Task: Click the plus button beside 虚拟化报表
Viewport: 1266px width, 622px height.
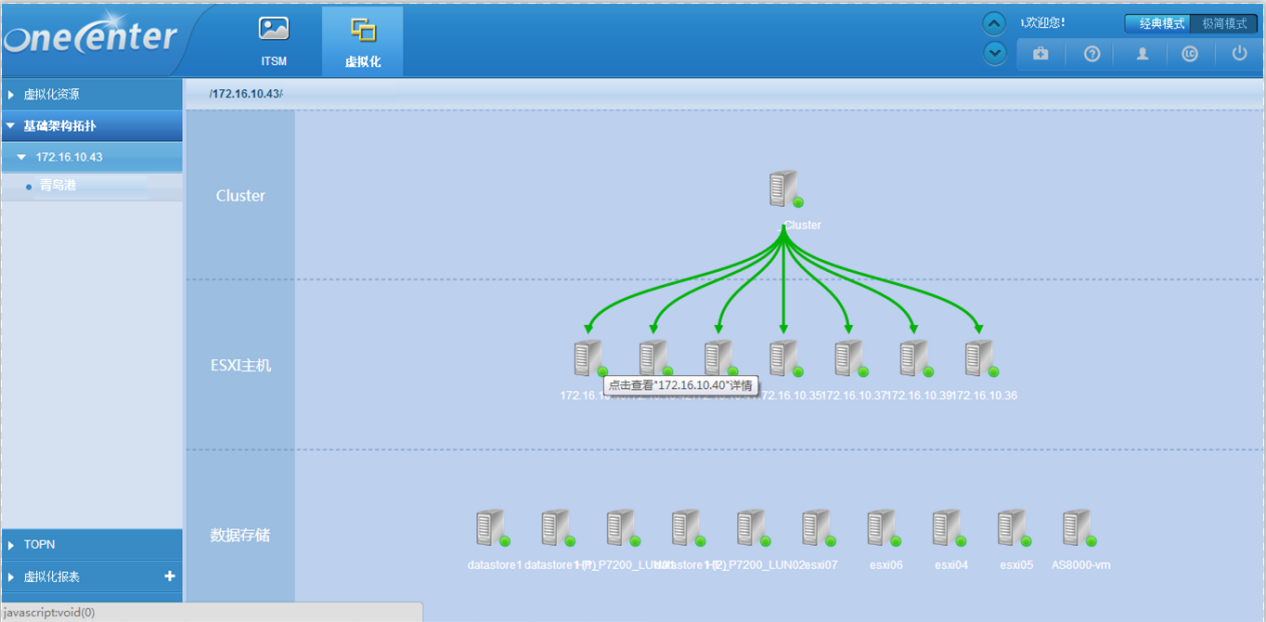Action: 169,576
